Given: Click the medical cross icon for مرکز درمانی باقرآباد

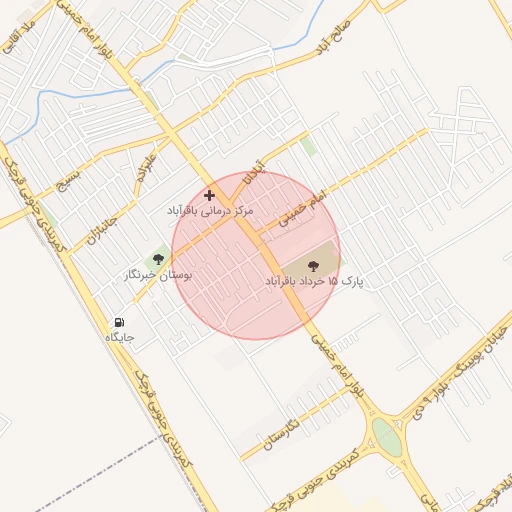Looking at the screenshot, I should coord(209,195).
